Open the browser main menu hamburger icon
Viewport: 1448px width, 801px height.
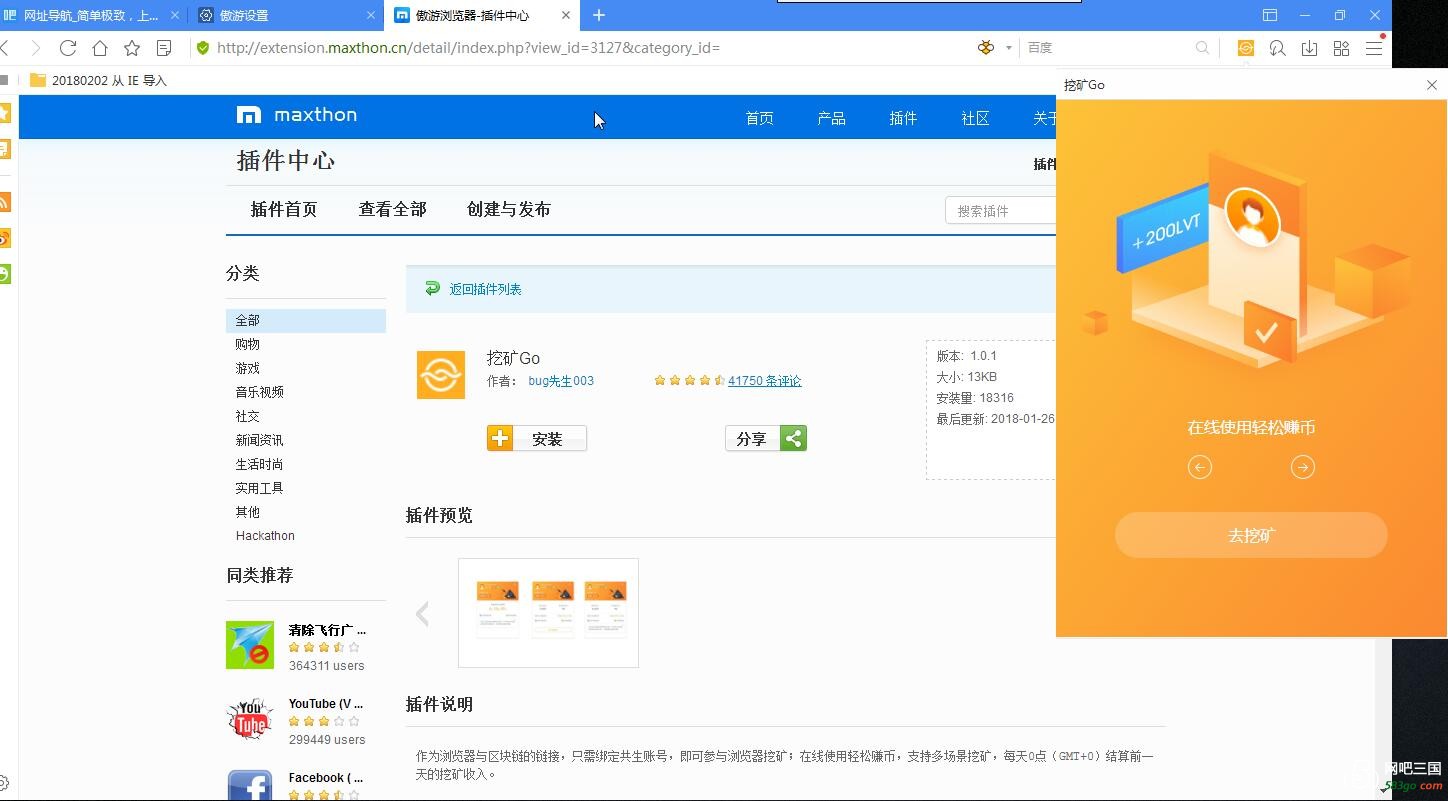(1374, 48)
